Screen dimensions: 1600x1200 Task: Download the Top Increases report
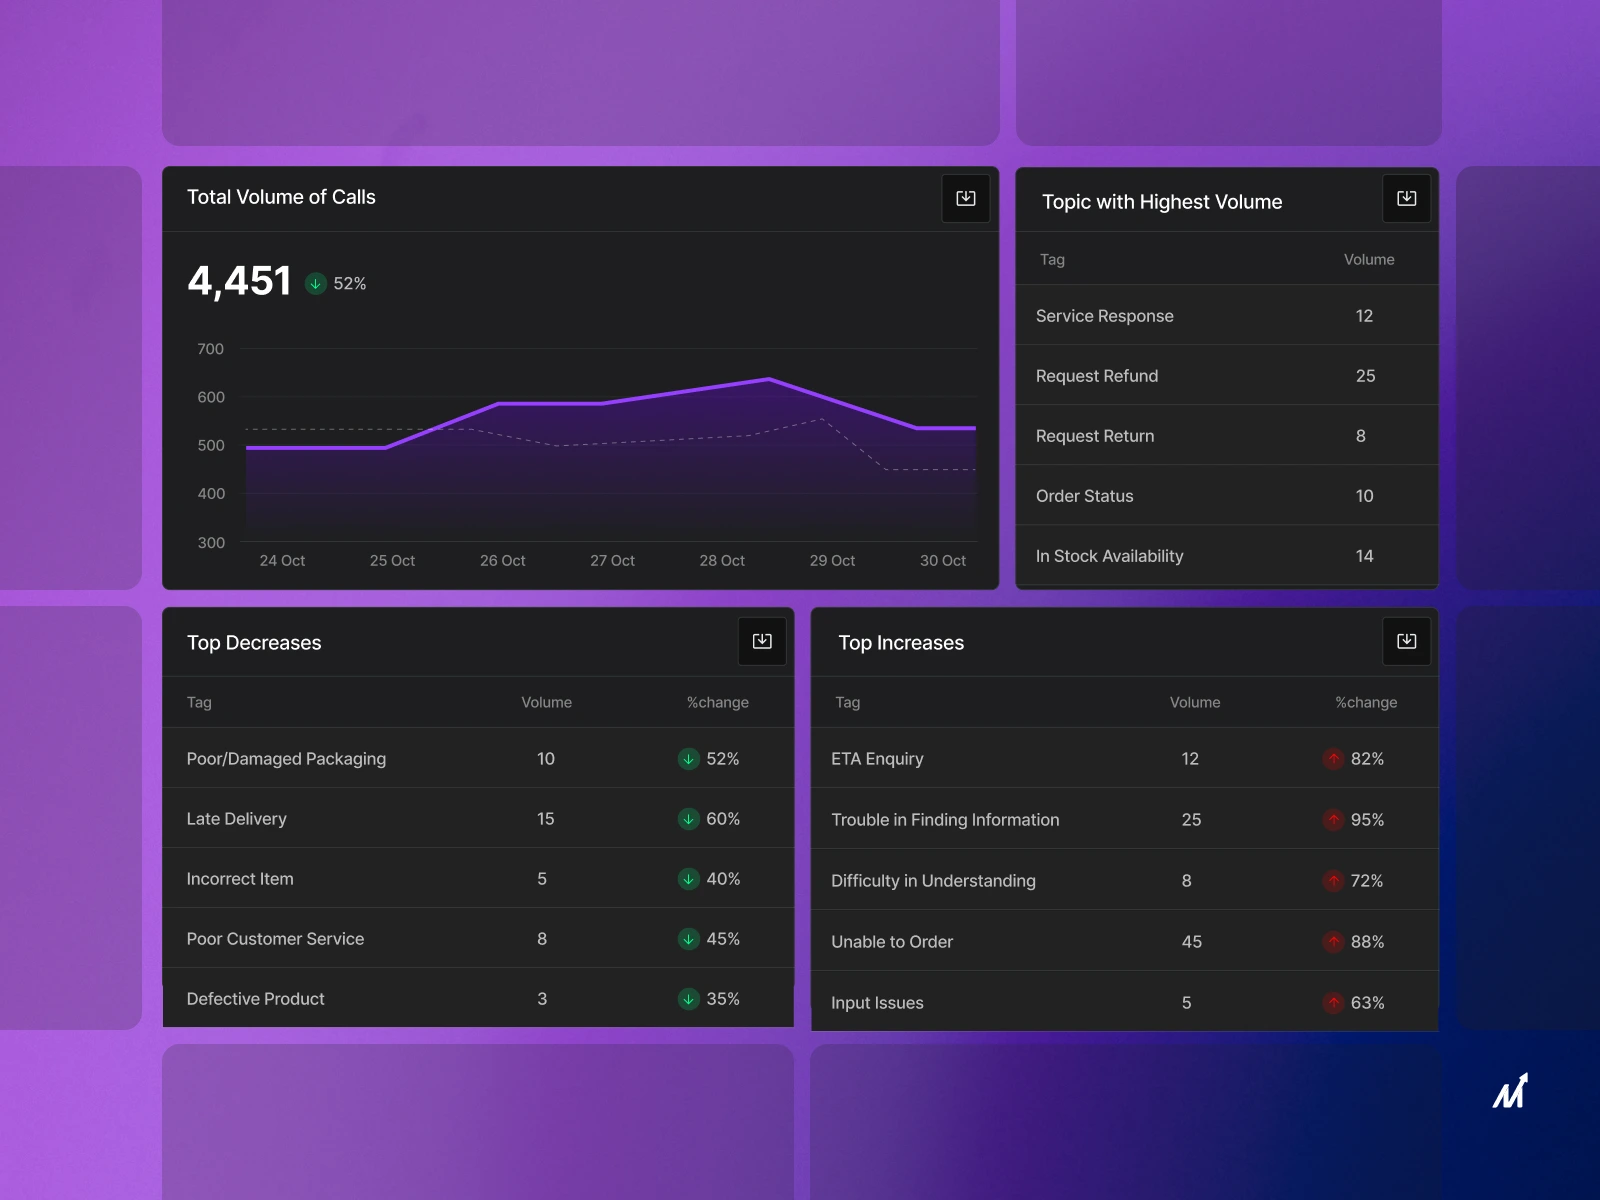[1406, 641]
